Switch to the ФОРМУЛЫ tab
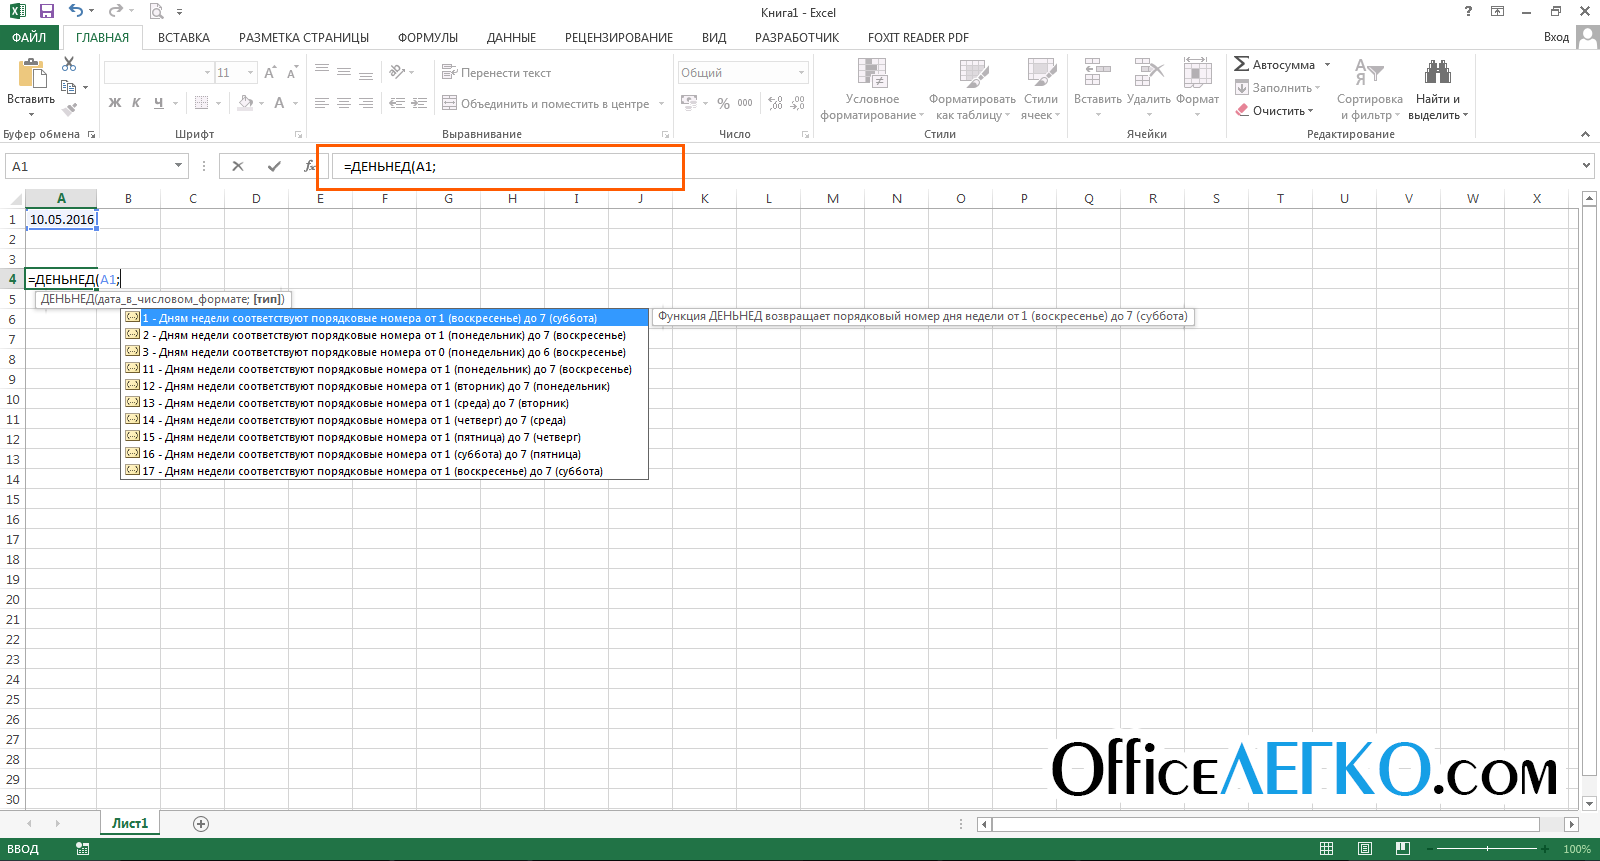Screen dimensions: 1600x861 tap(428, 37)
